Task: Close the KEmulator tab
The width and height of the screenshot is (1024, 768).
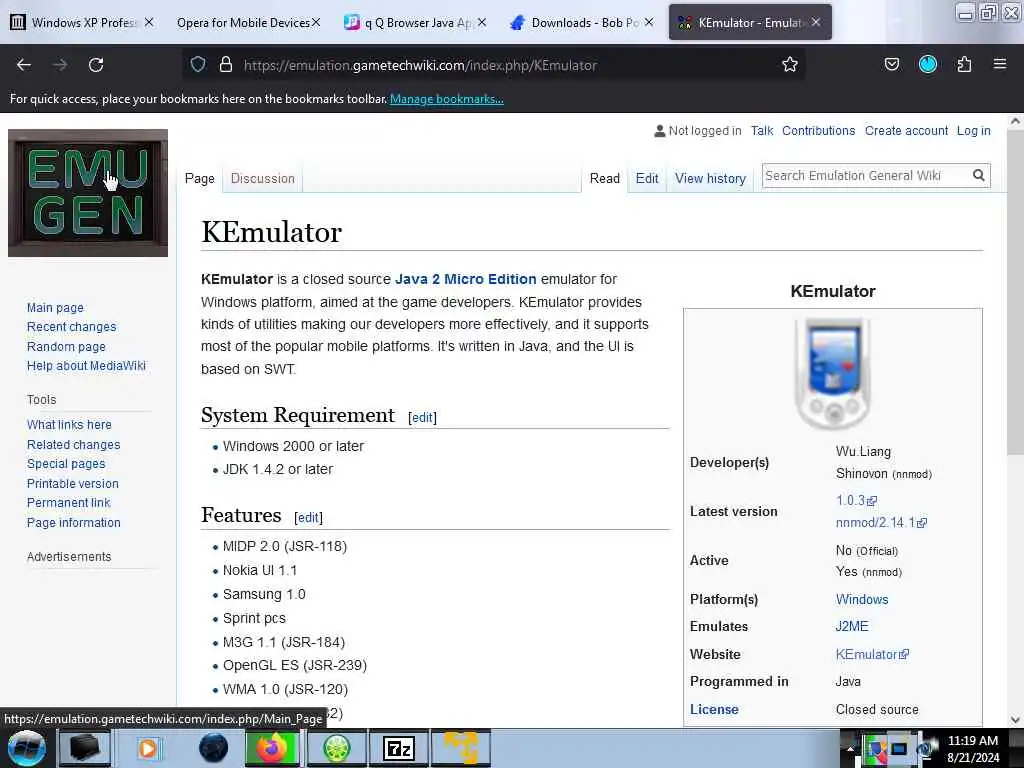Action: [x=816, y=22]
